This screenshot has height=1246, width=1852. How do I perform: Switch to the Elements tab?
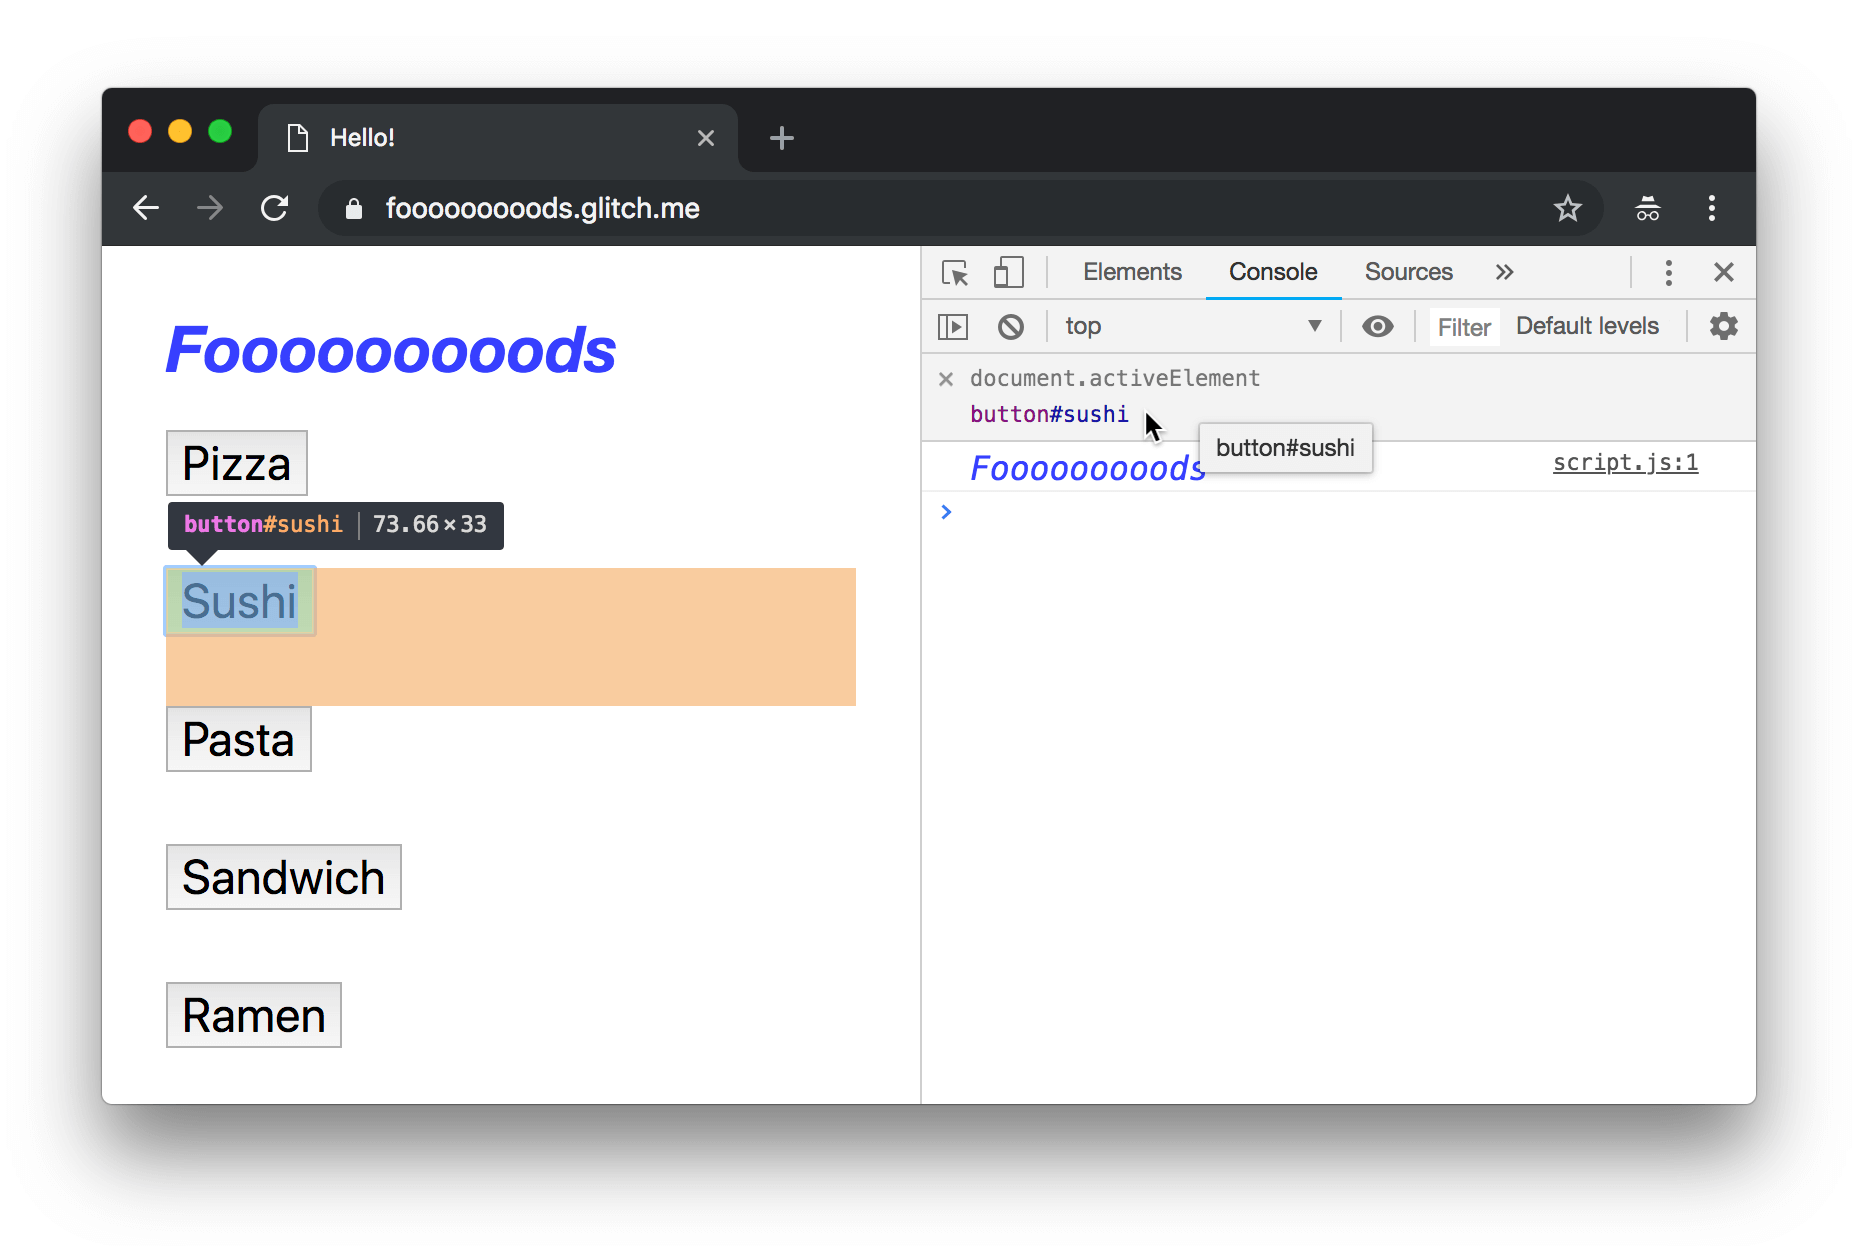[x=1131, y=272]
